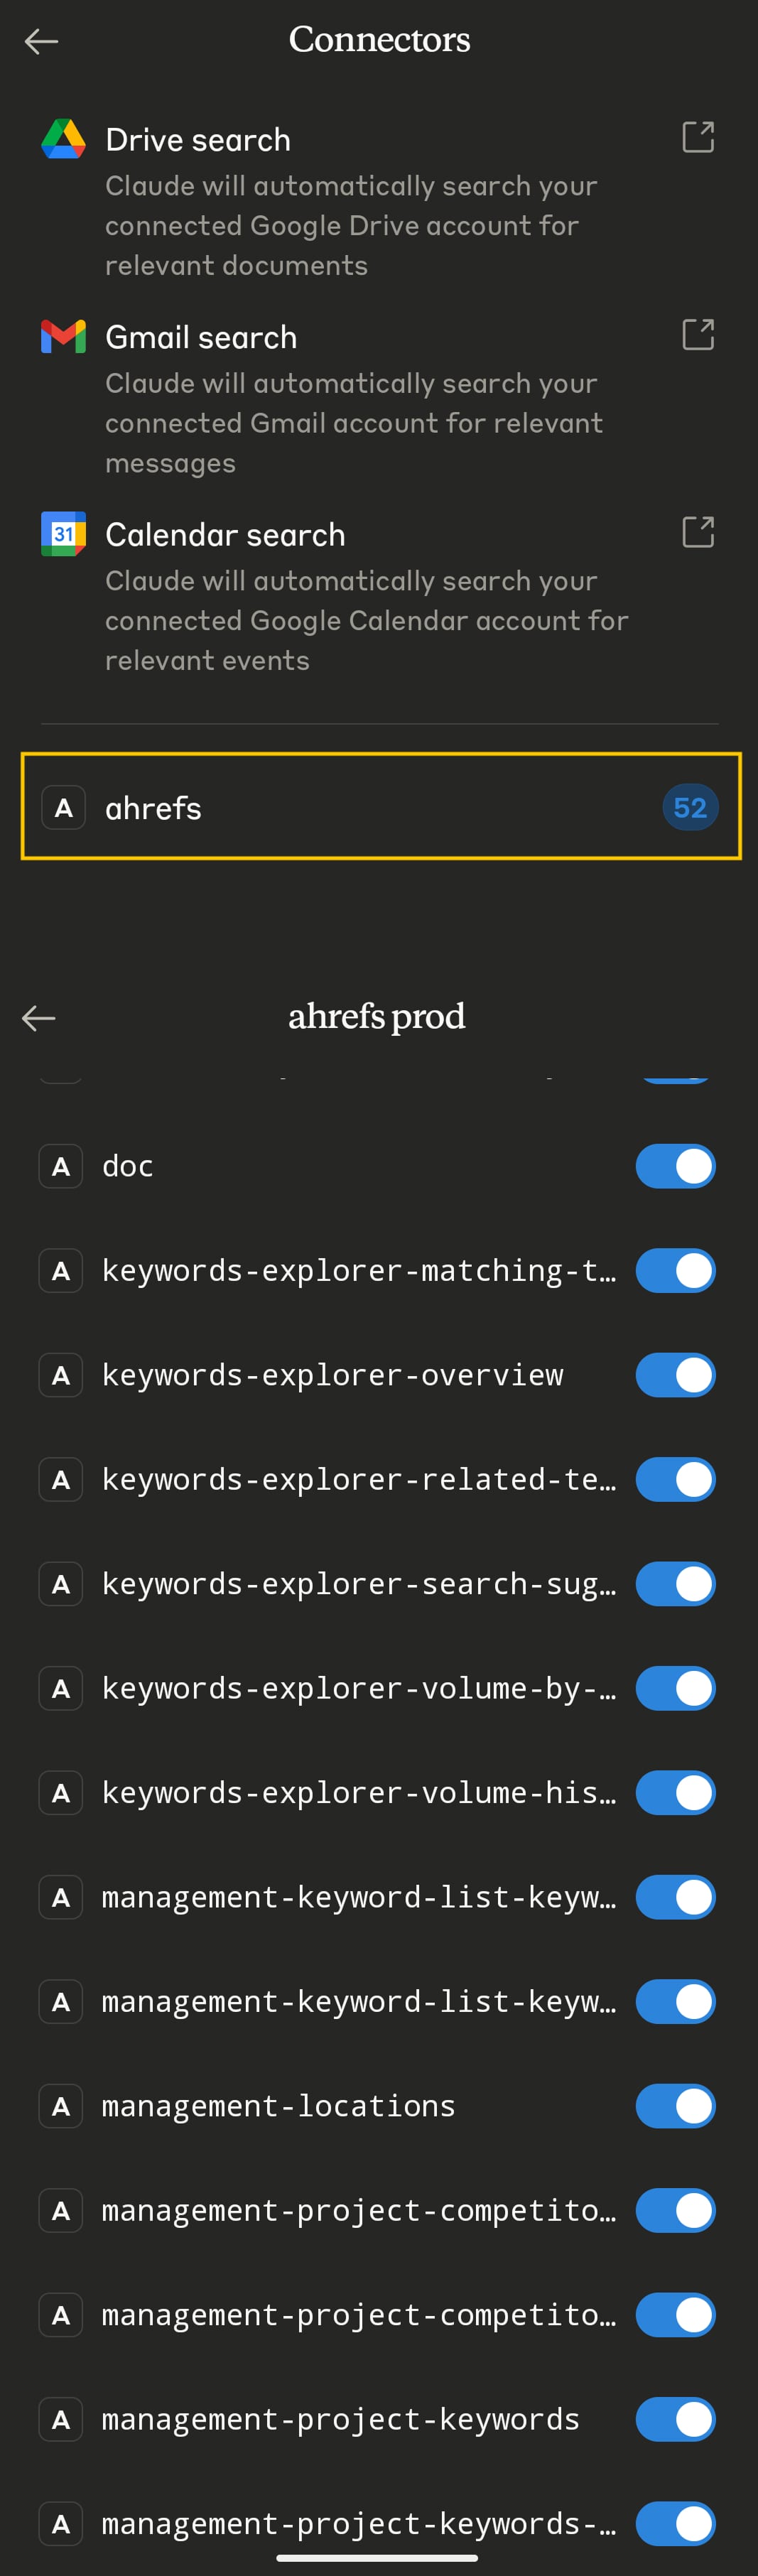
Task: Disable the doc tool toggle
Action: pos(675,1166)
